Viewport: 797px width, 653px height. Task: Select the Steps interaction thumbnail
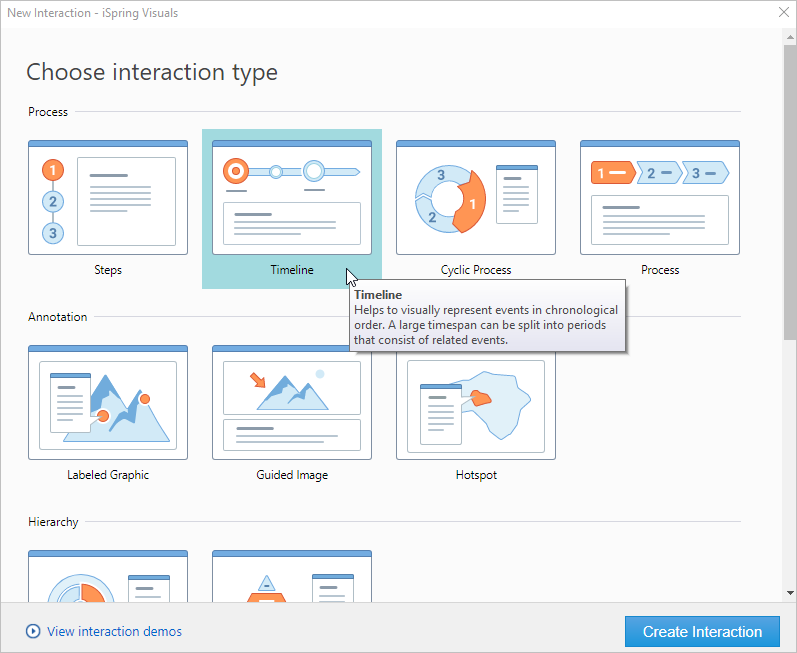coord(108,198)
